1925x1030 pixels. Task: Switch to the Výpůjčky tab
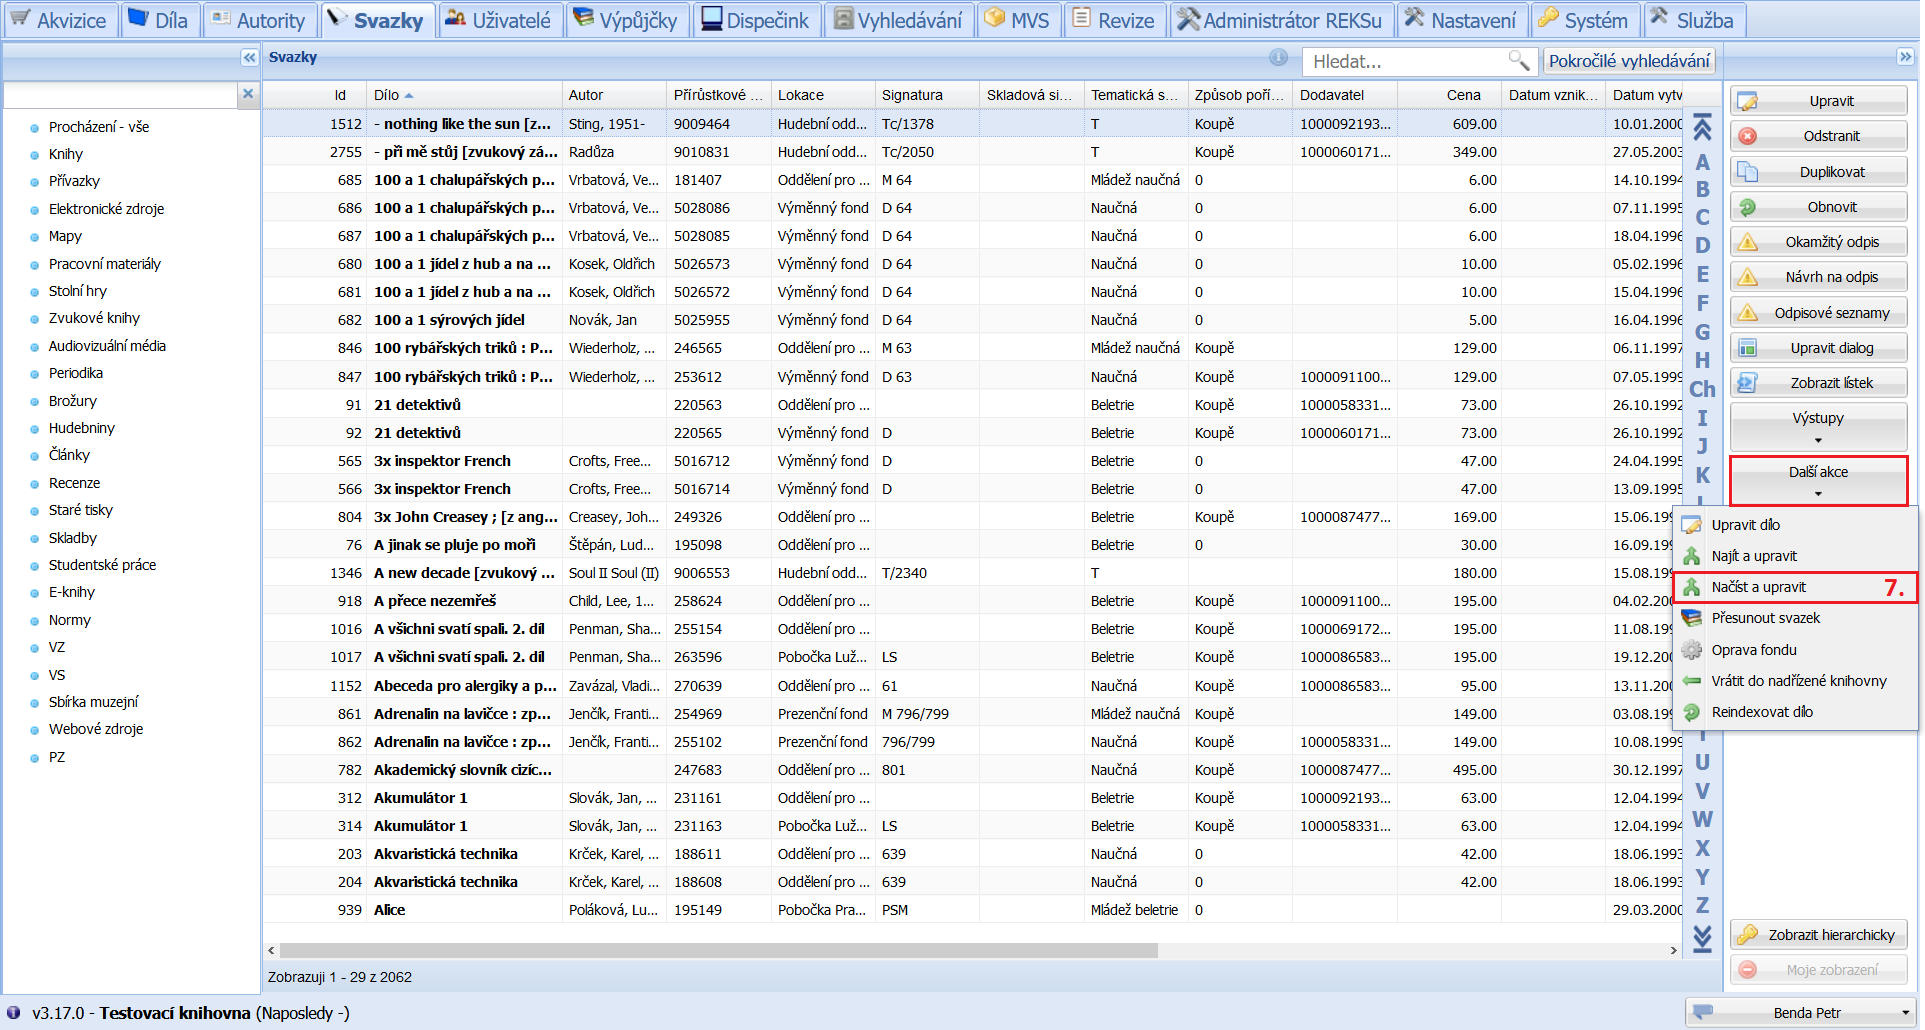pyautogui.click(x=626, y=20)
